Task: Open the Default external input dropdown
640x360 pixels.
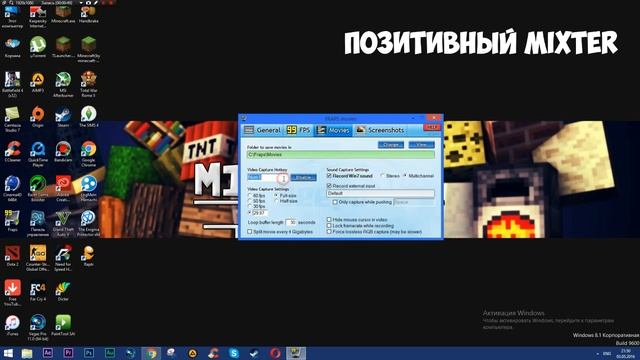Action: click(x=380, y=193)
